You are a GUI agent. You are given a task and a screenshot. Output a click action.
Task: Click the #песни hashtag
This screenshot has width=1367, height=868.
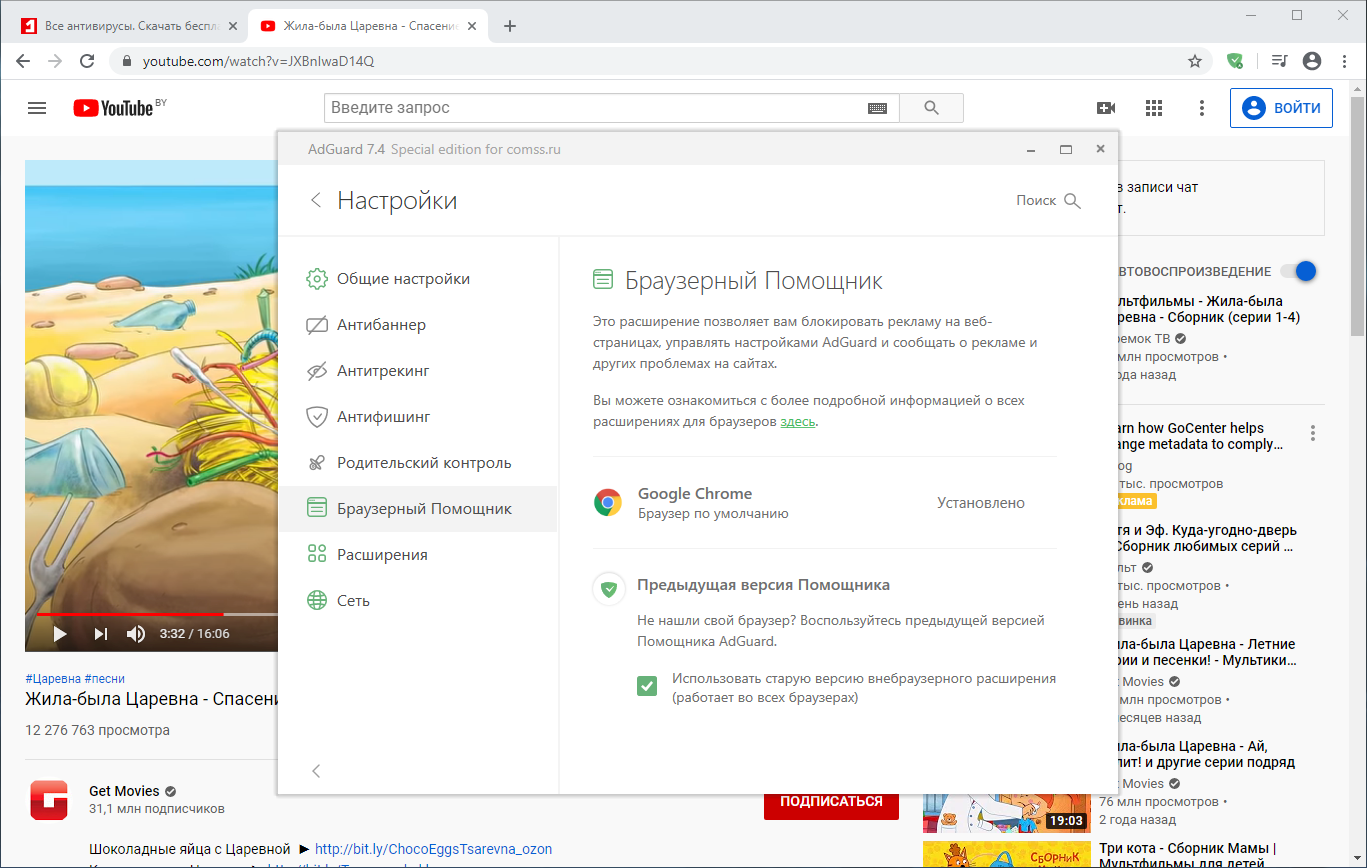click(105, 678)
